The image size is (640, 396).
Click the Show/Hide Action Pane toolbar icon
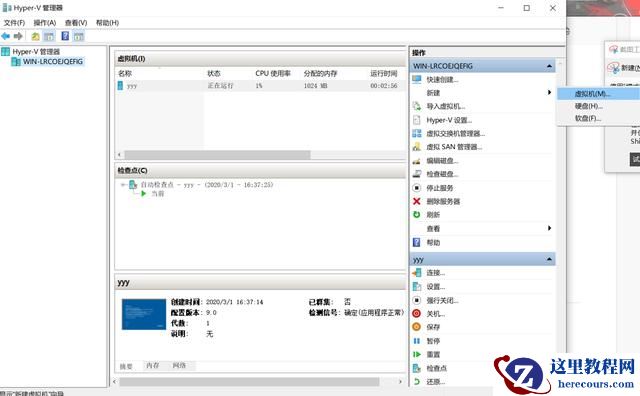pos(79,36)
